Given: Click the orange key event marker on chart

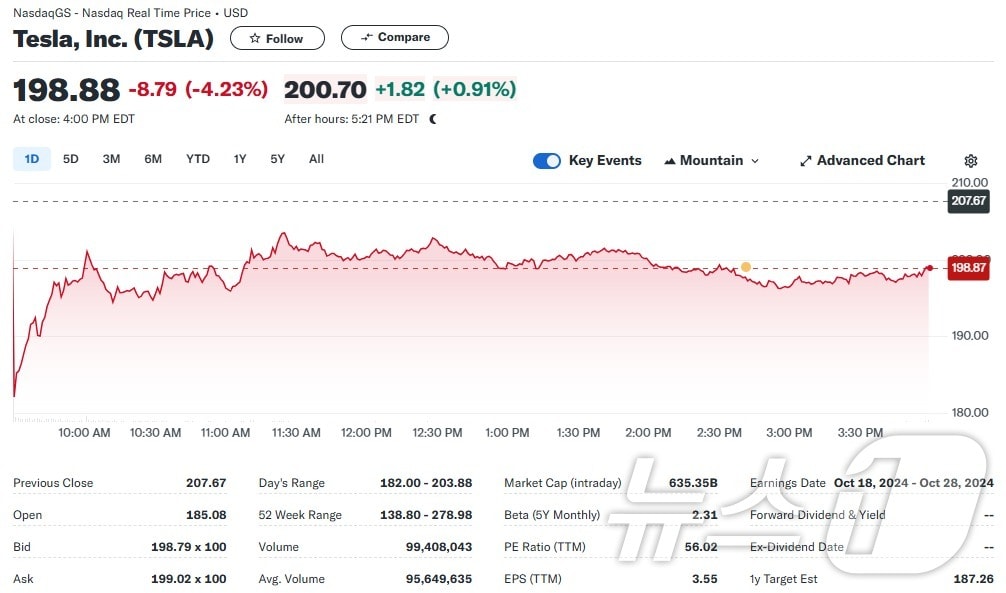Looking at the screenshot, I should (745, 267).
